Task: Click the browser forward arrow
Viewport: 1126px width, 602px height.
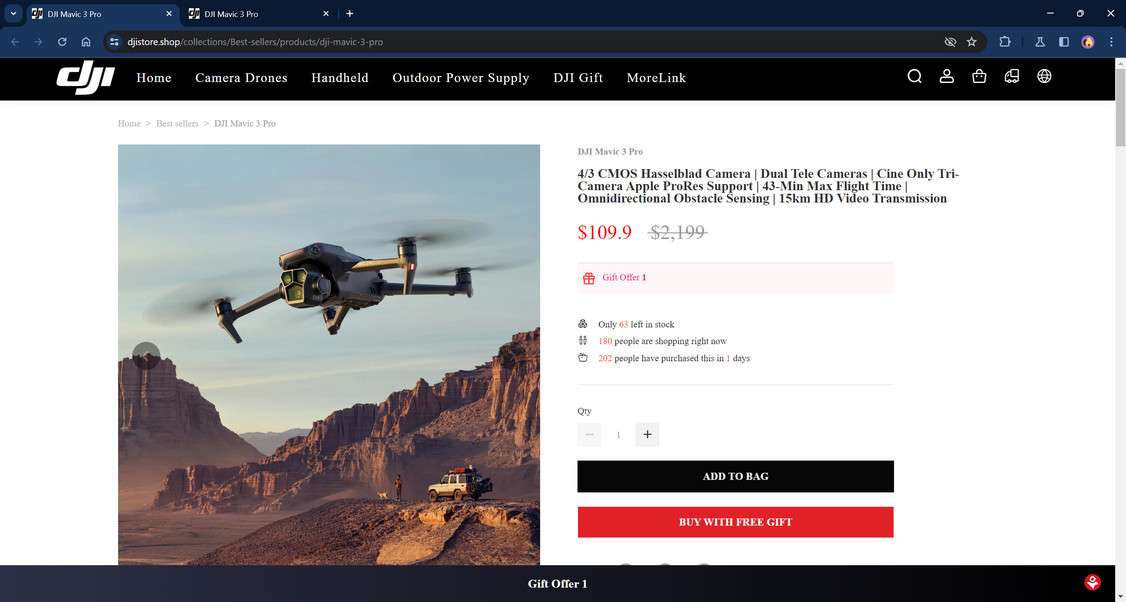Action: (x=38, y=42)
